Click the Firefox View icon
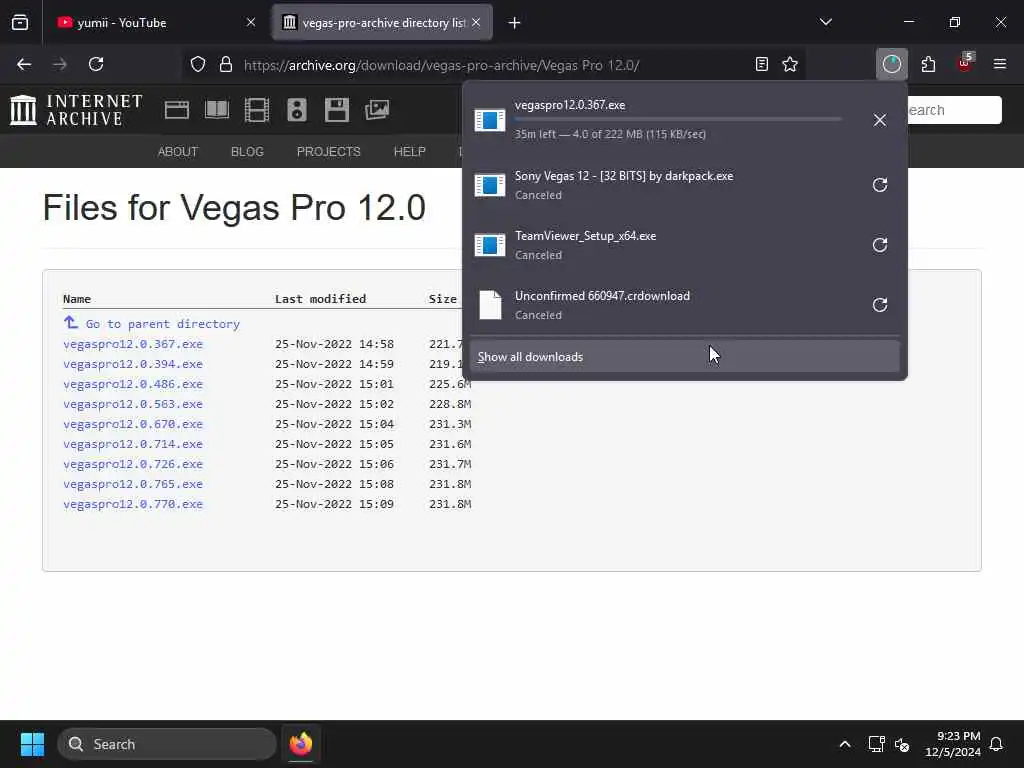The height and width of the screenshot is (768, 1024). coord(20,22)
